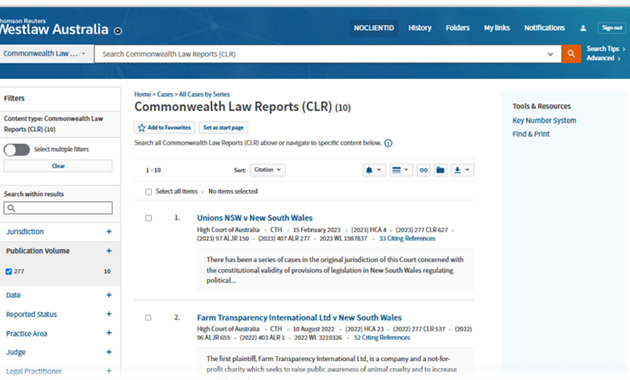Click the Search within results input

[58, 208]
